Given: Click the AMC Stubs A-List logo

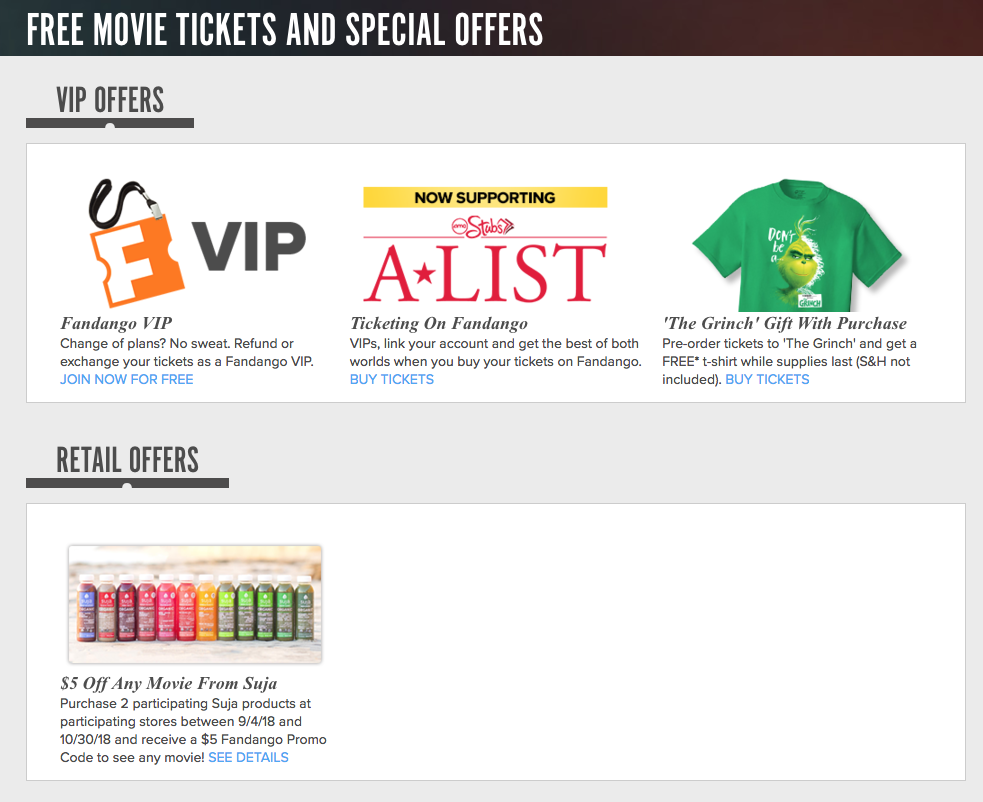Looking at the screenshot, I should pyautogui.click(x=485, y=245).
